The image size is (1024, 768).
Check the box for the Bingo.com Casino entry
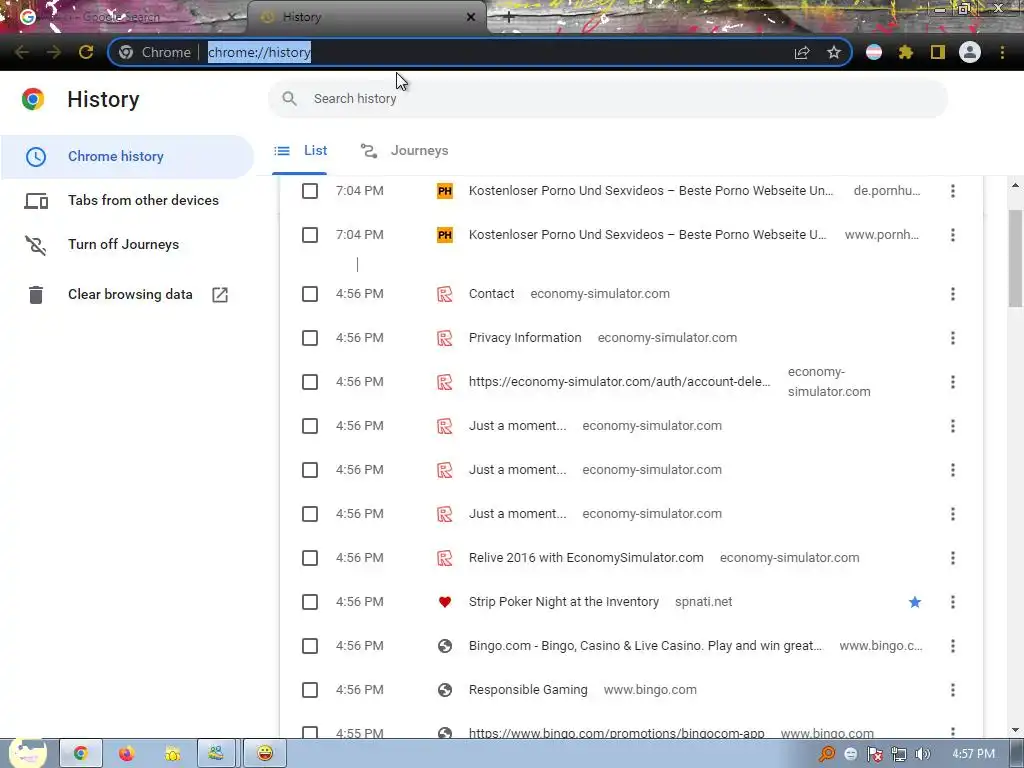coord(310,647)
